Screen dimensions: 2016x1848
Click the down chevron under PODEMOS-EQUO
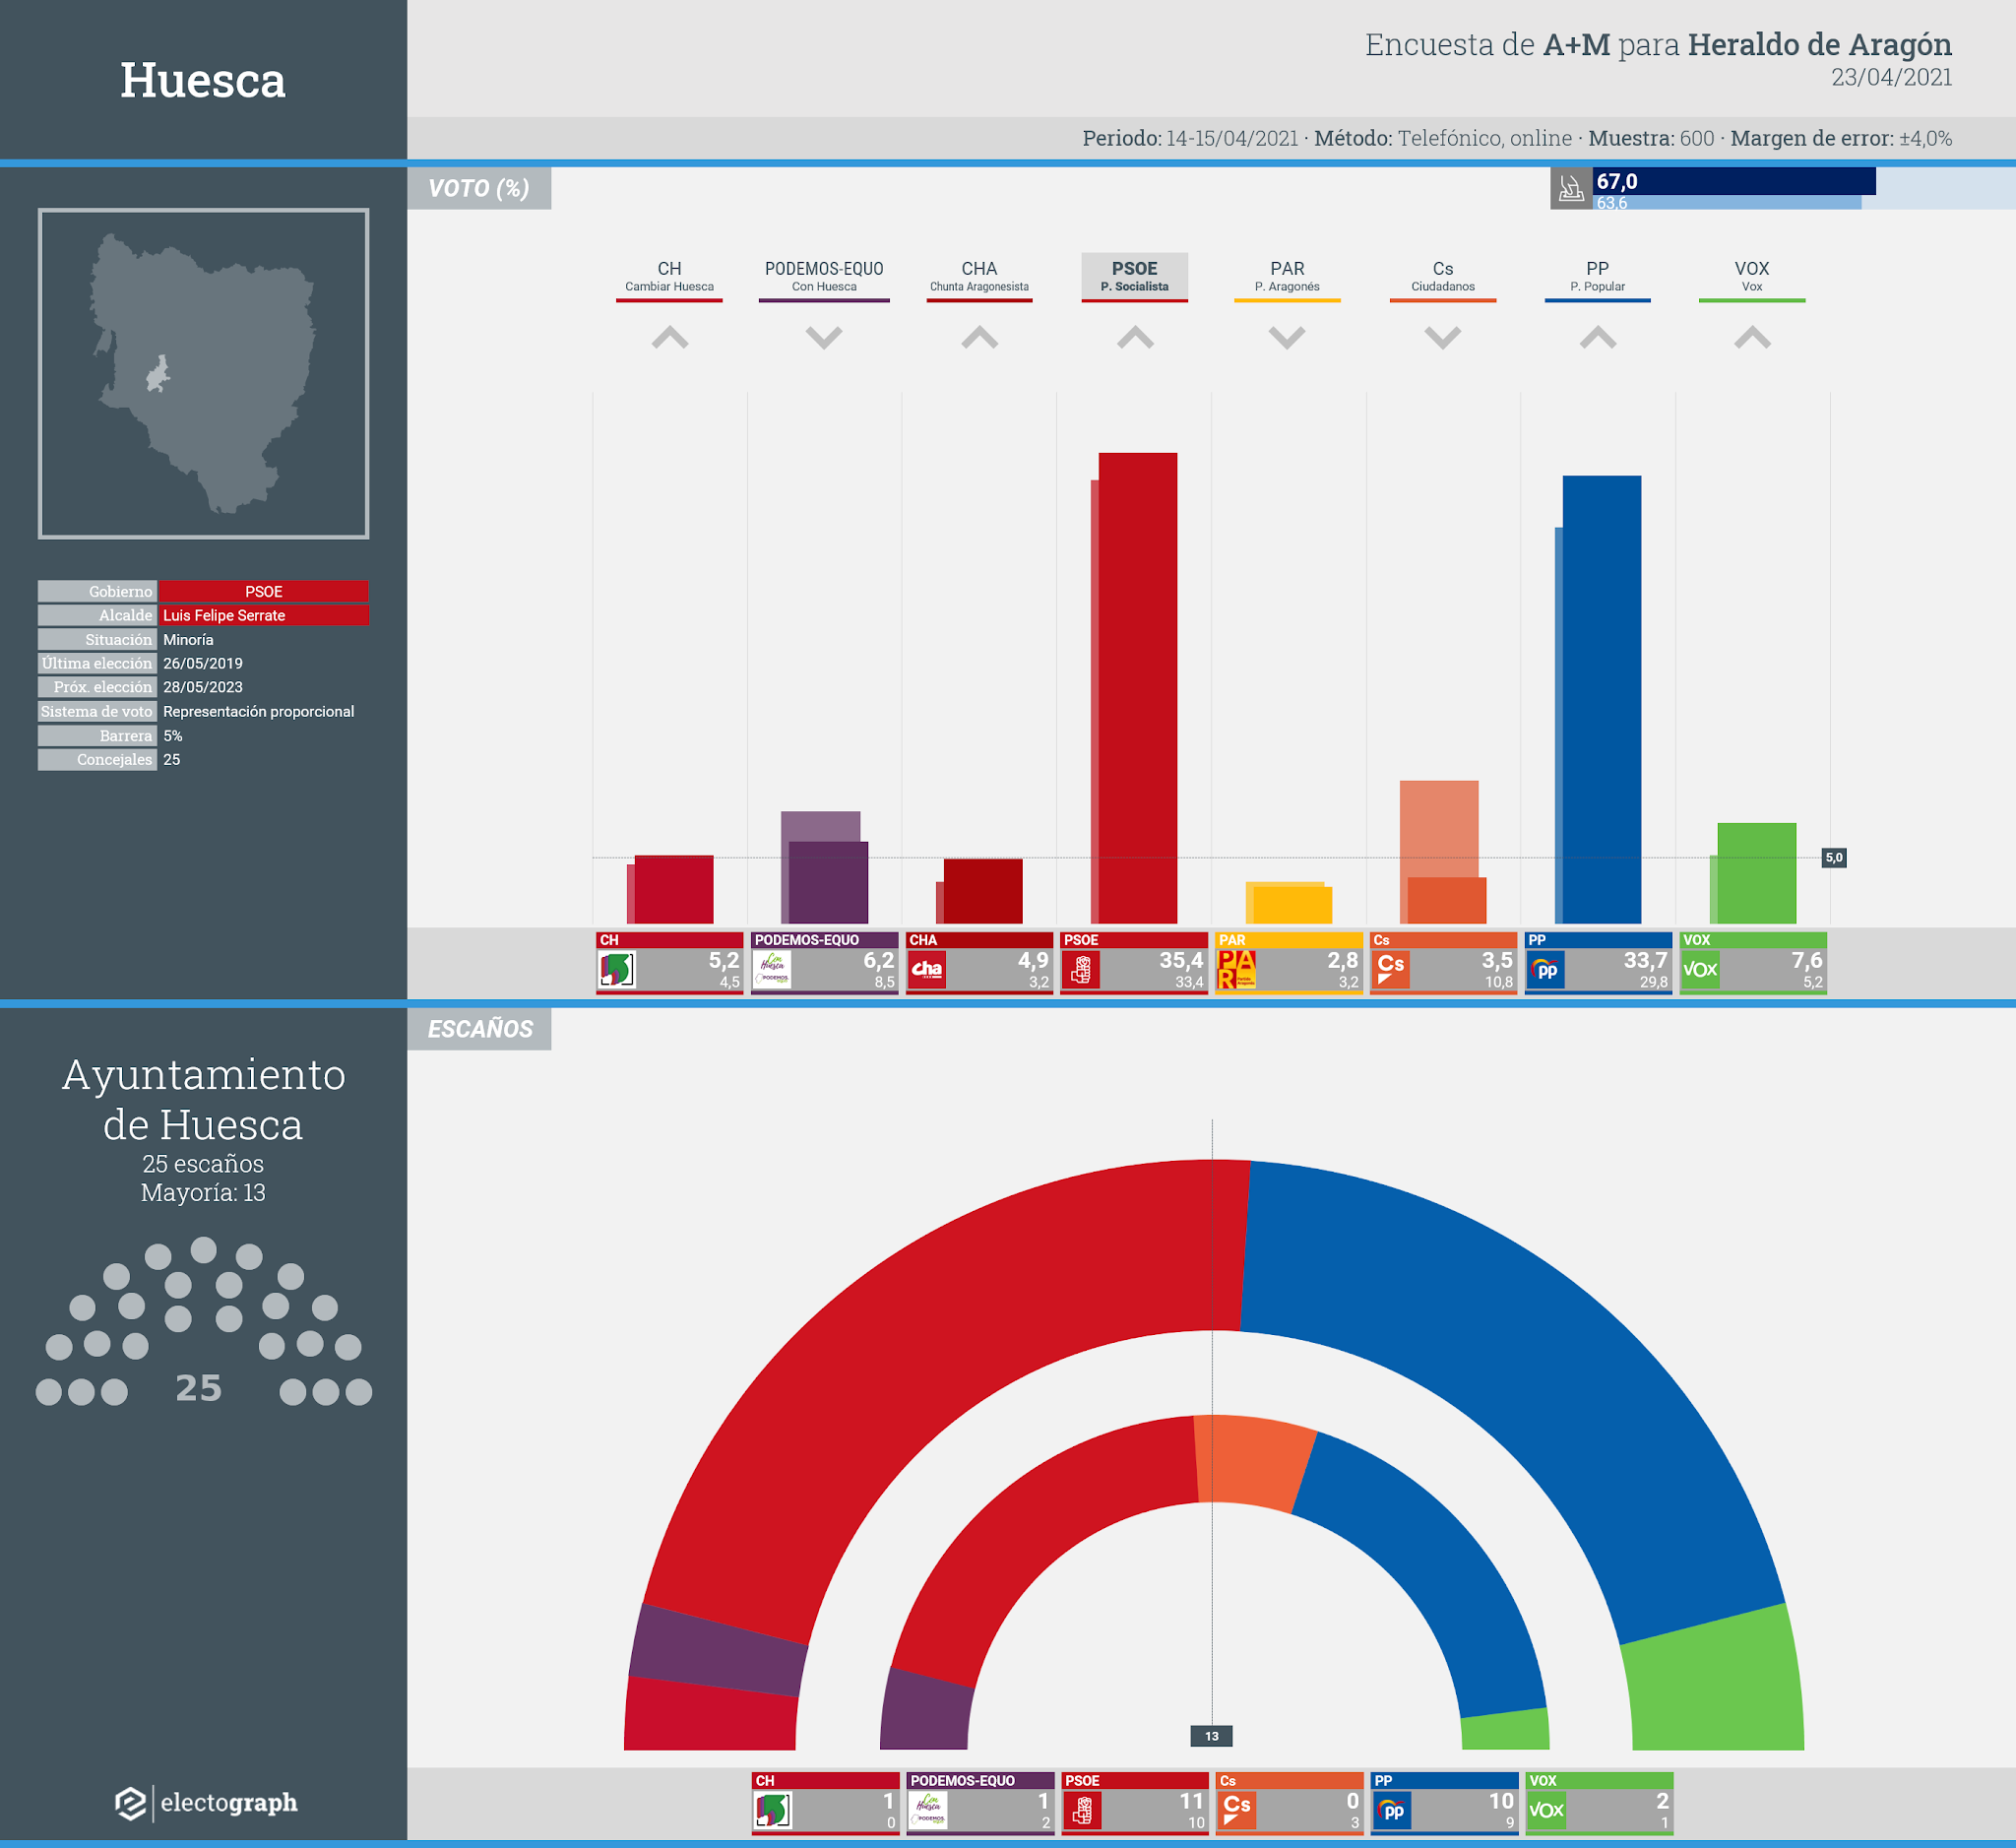point(824,338)
